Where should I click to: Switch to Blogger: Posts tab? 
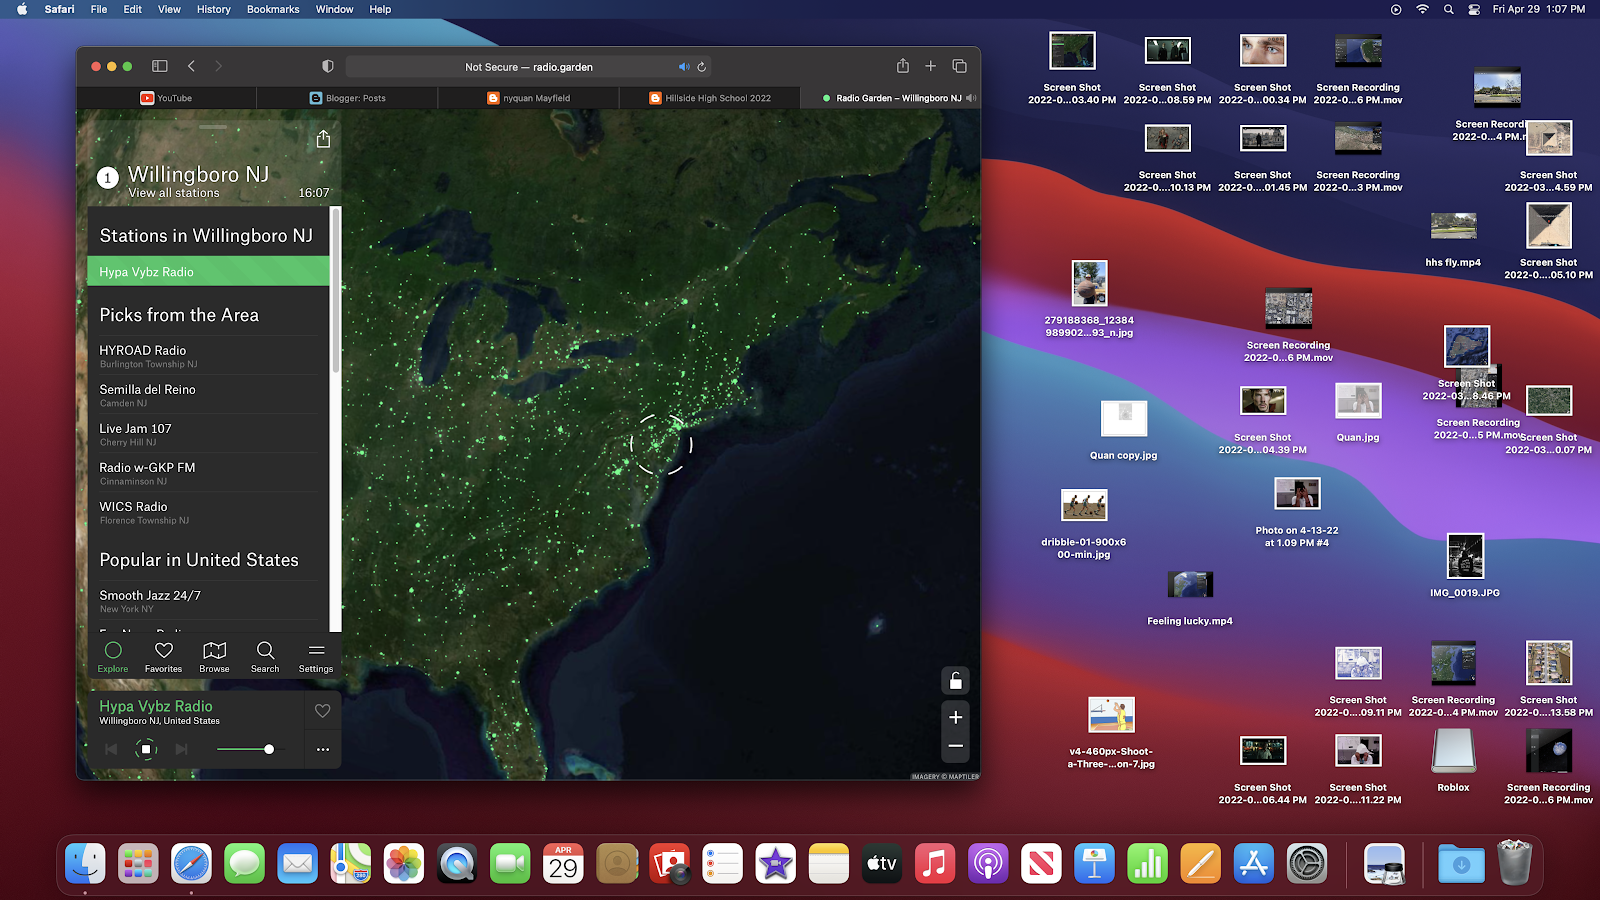point(347,98)
